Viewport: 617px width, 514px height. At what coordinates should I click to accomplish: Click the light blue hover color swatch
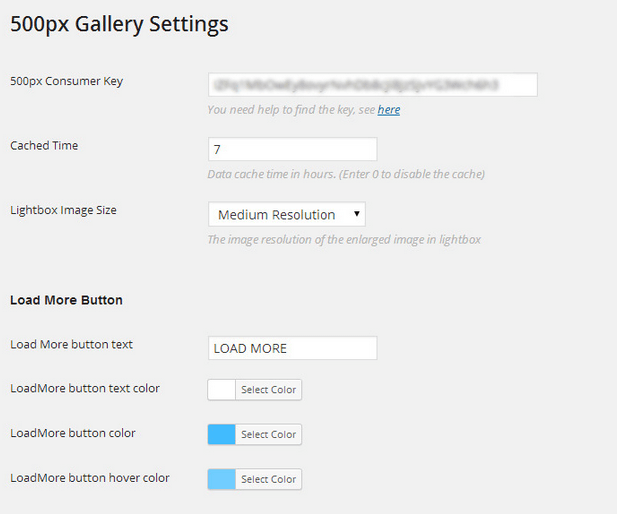pos(222,479)
